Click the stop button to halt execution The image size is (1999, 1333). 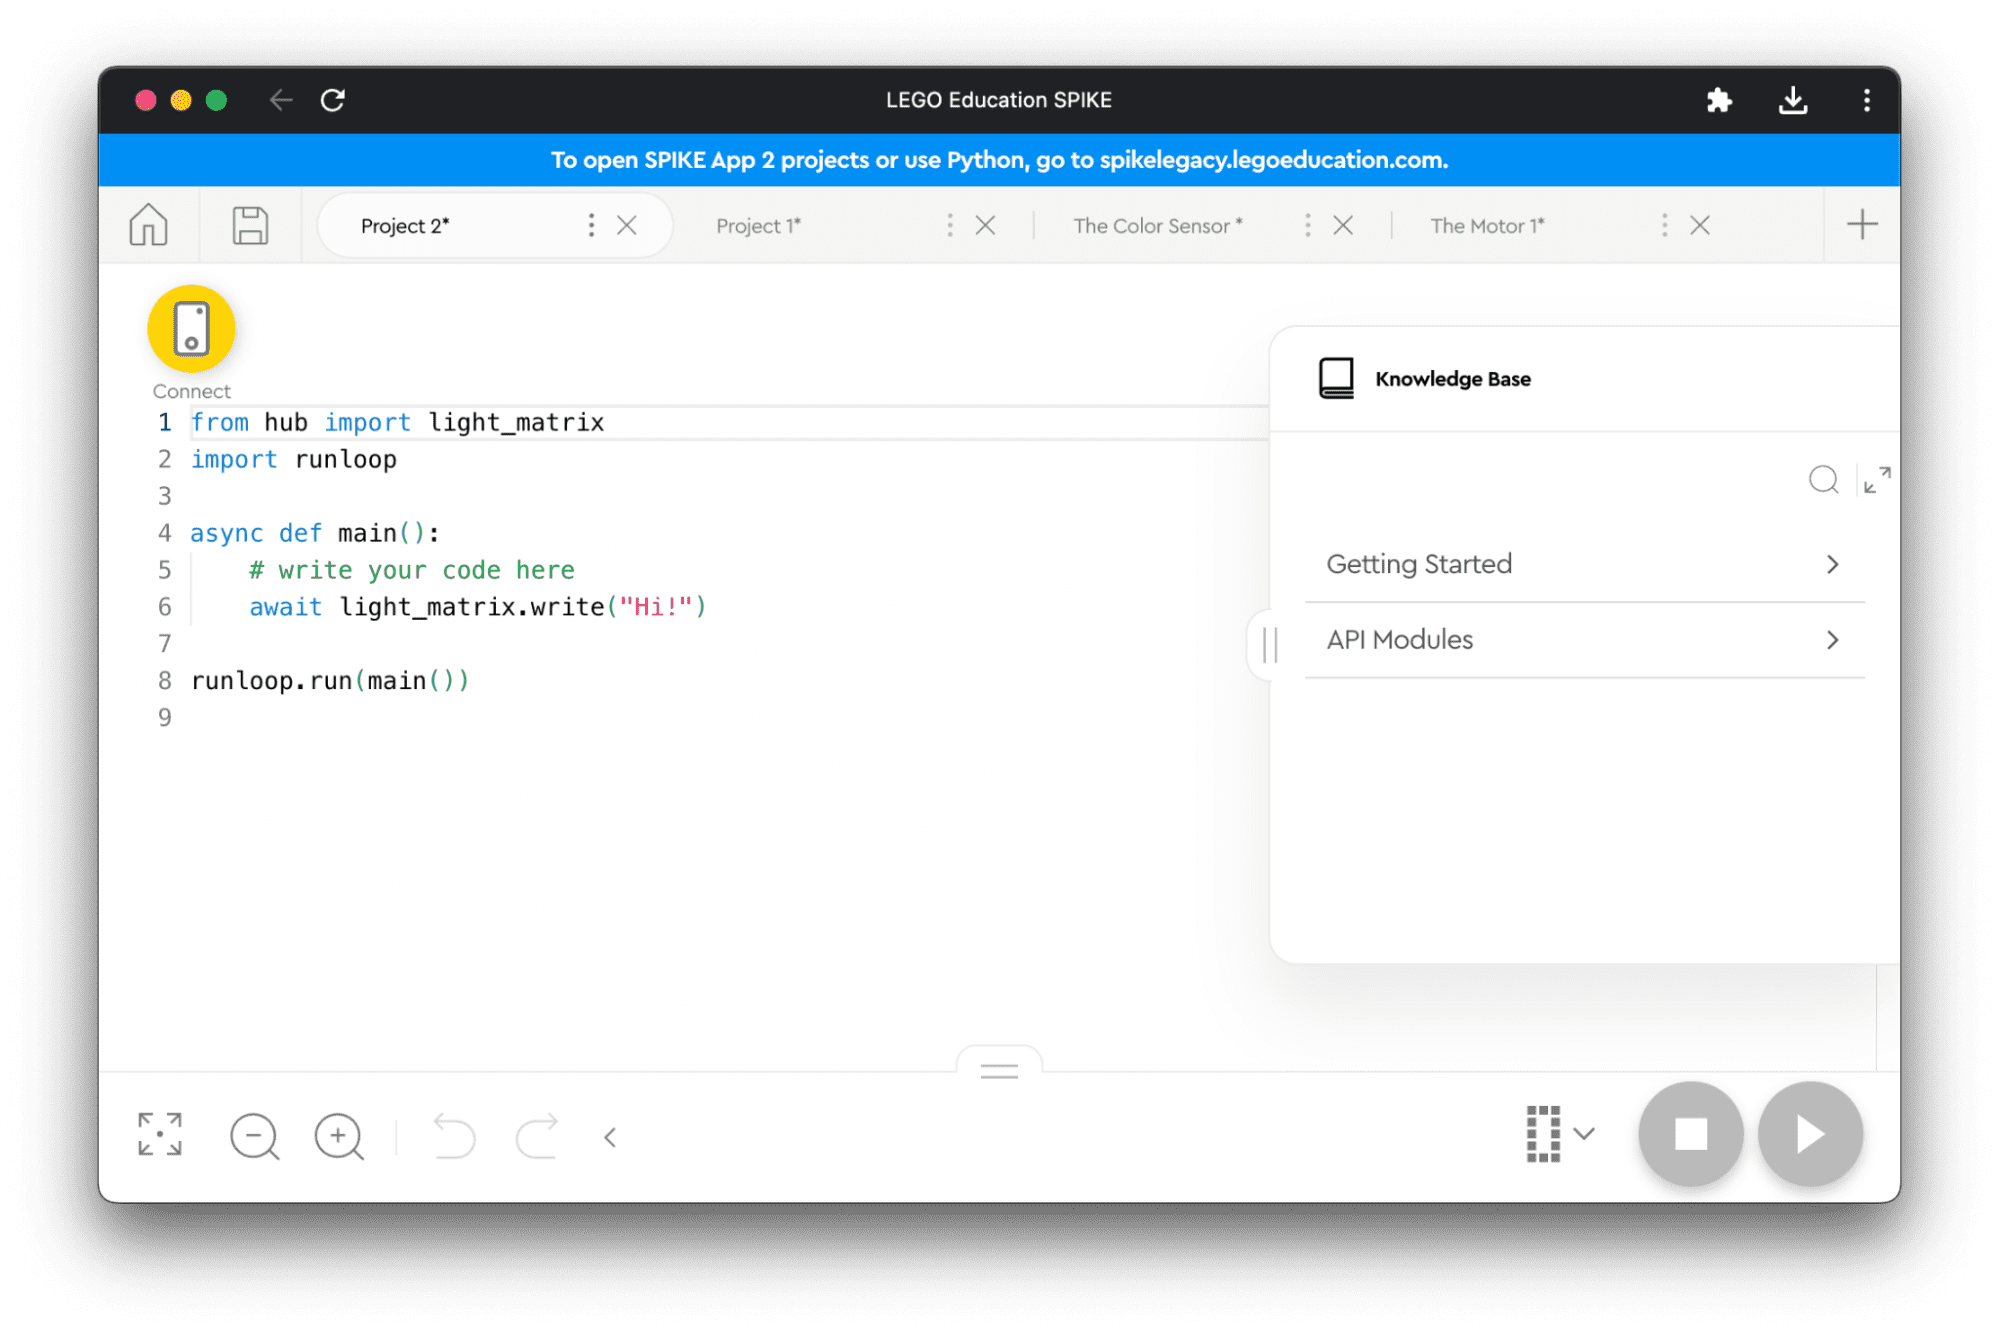click(1693, 1134)
